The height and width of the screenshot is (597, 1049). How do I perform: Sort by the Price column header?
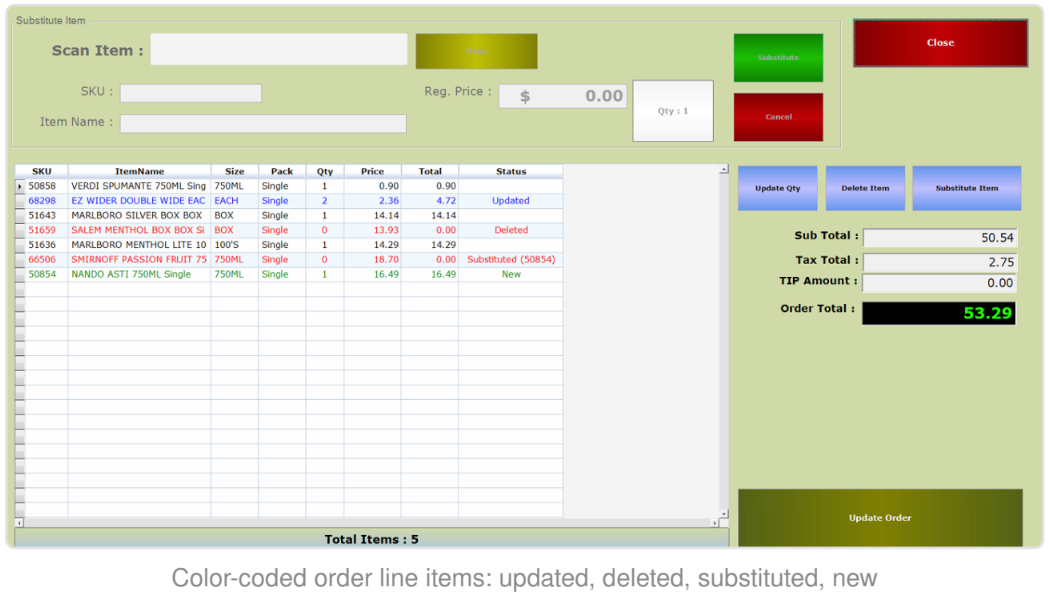click(x=373, y=171)
